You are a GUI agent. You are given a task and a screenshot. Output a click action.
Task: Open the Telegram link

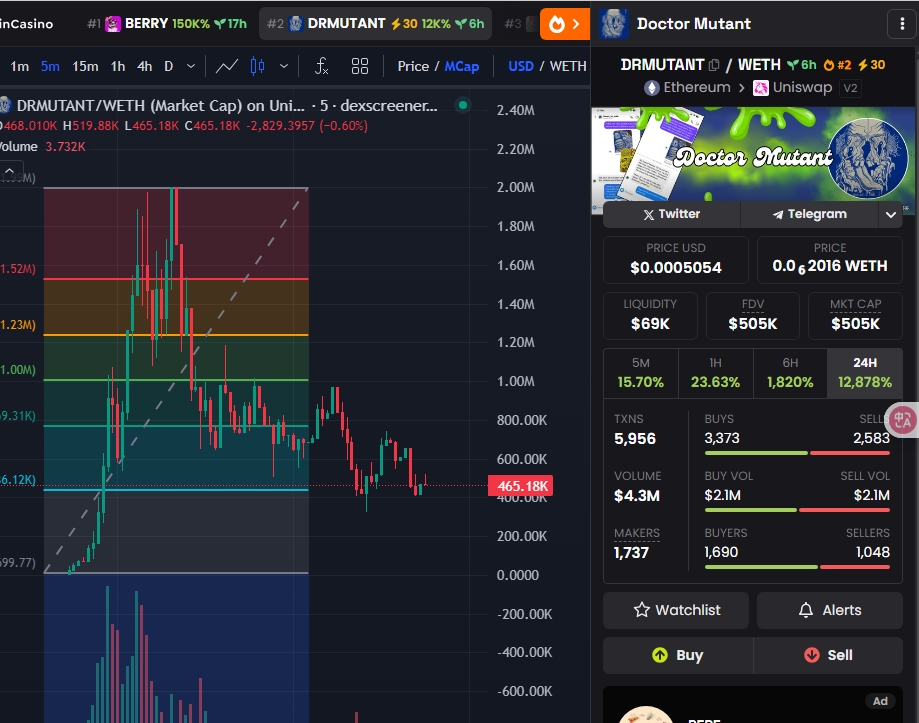(809, 214)
